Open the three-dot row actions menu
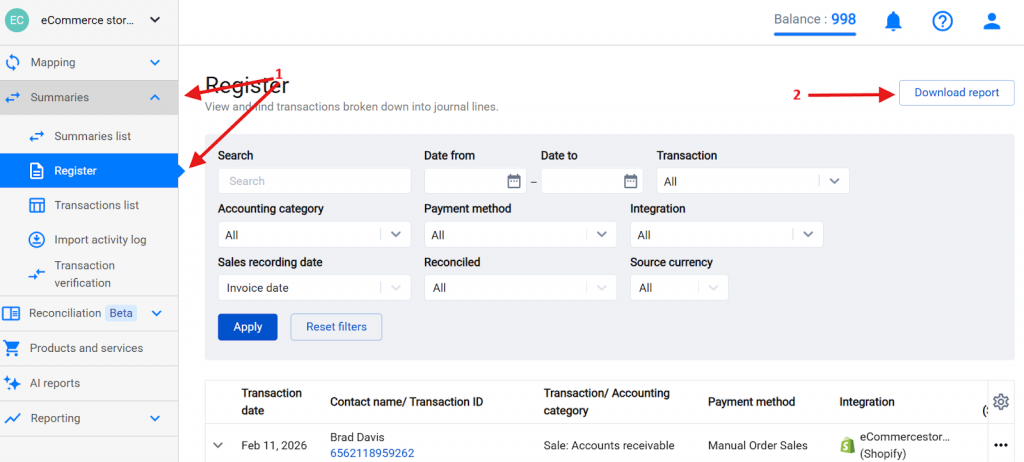Viewport: 1024px width, 462px height. (x=1001, y=445)
